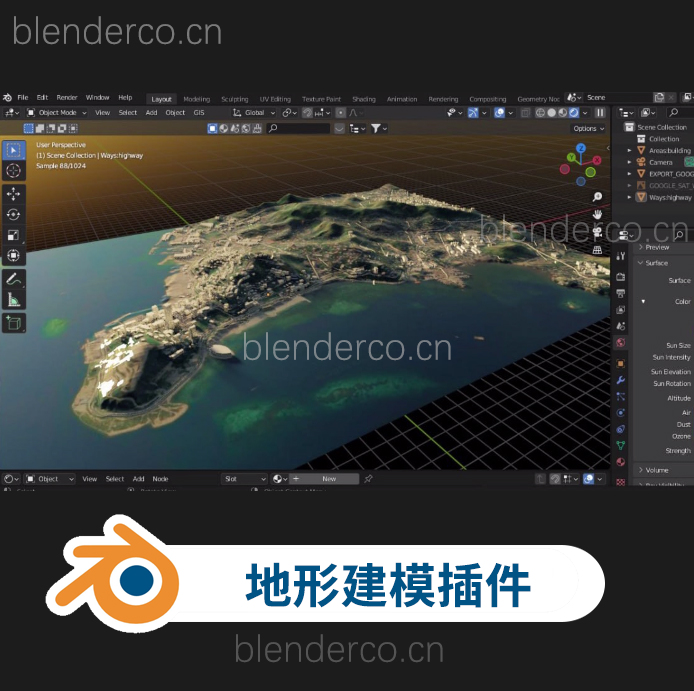Open Physics properties tab icon
Viewport: 694px width, 691px height.
pyautogui.click(x=621, y=413)
